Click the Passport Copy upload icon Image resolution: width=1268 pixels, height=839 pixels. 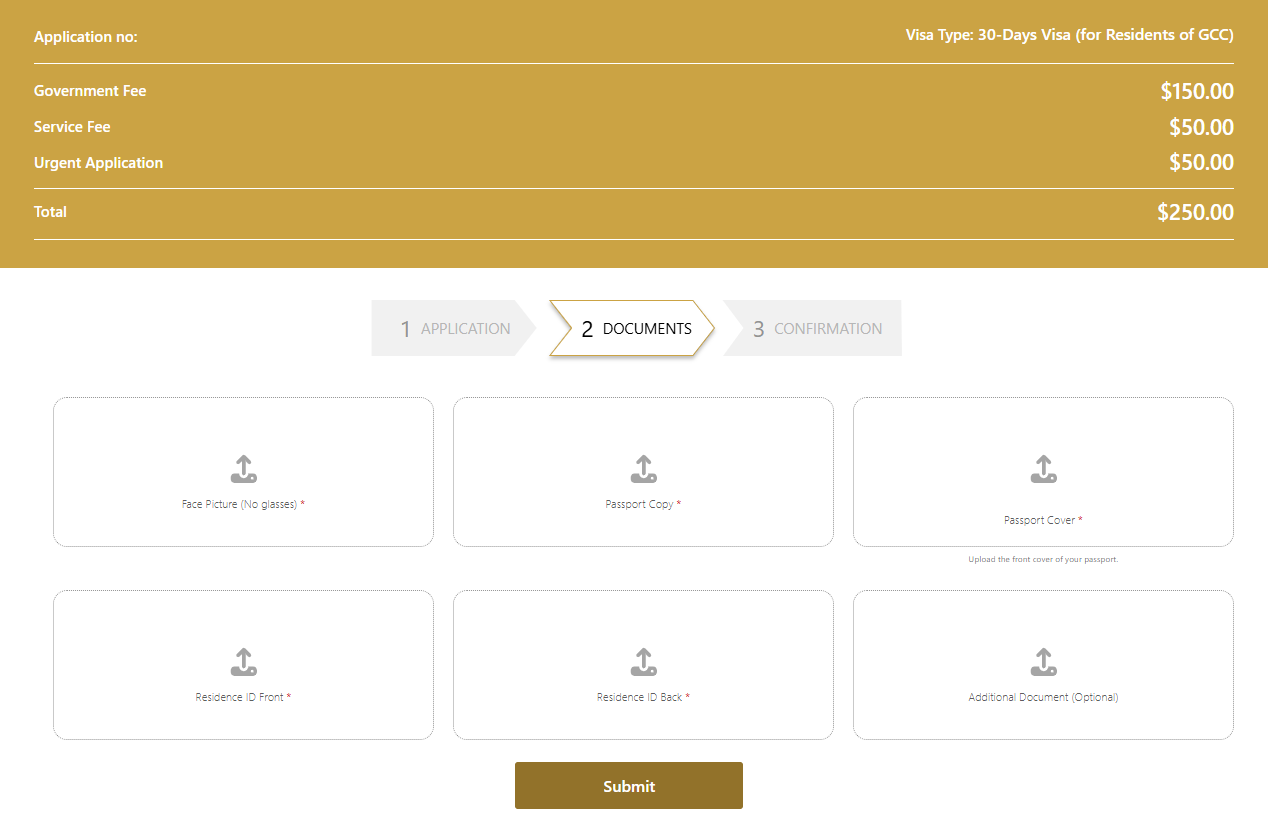(643, 469)
